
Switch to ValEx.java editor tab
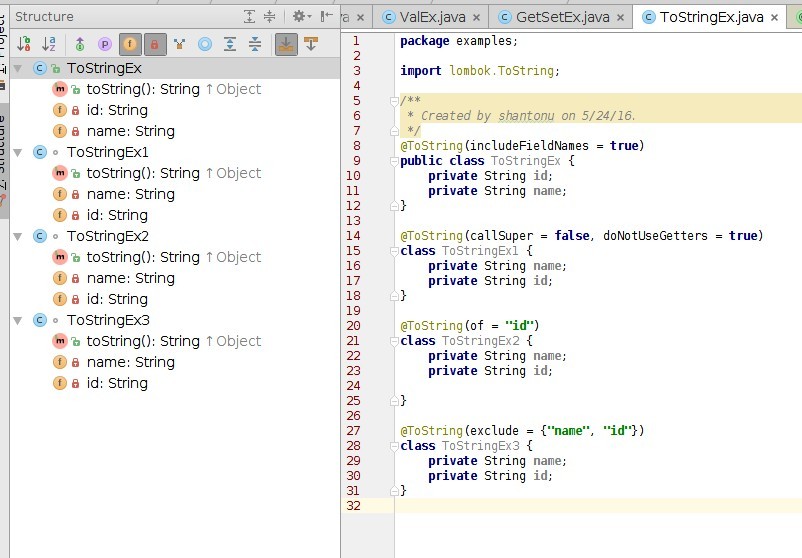point(432,17)
